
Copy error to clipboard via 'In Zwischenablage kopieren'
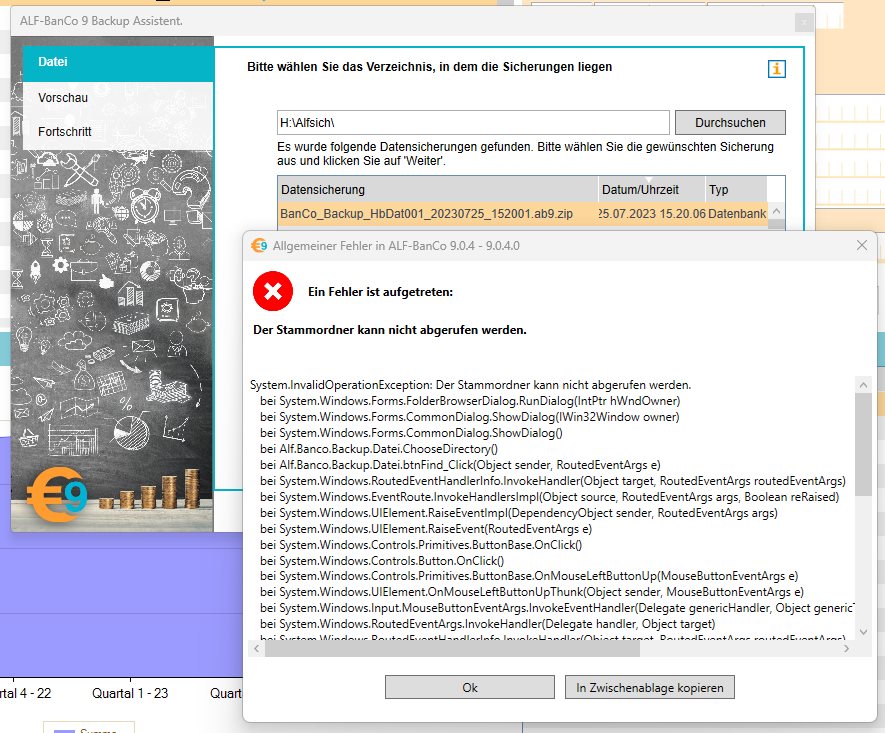(650, 687)
